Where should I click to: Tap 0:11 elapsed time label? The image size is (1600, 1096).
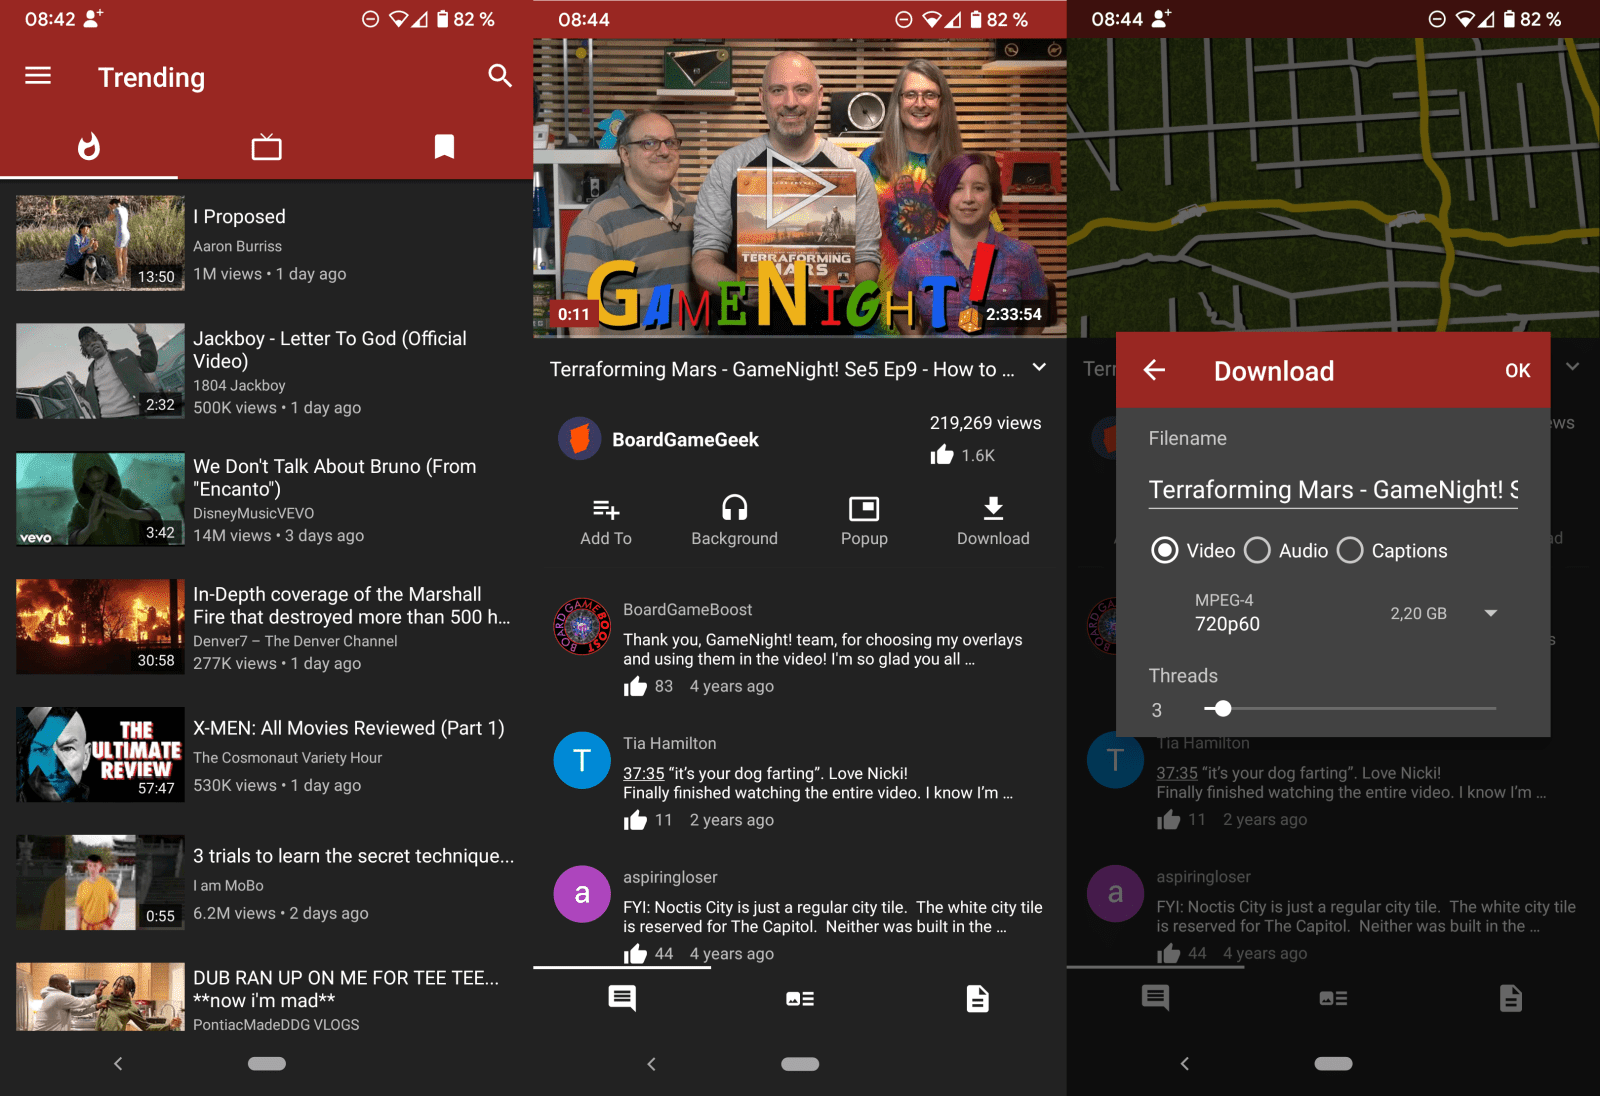pyautogui.click(x=574, y=314)
